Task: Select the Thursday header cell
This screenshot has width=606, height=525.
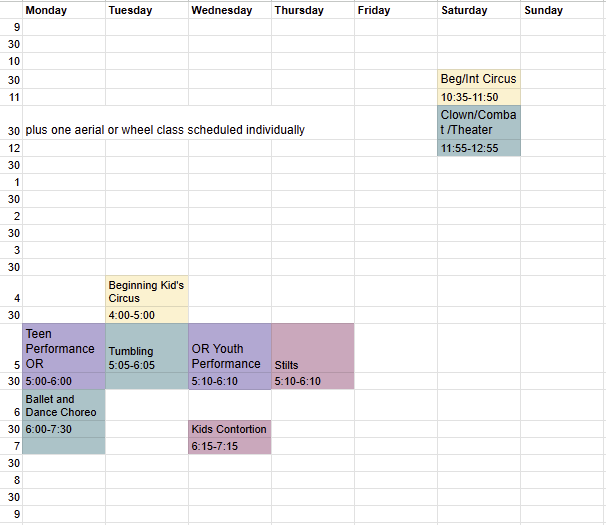Action: point(313,10)
